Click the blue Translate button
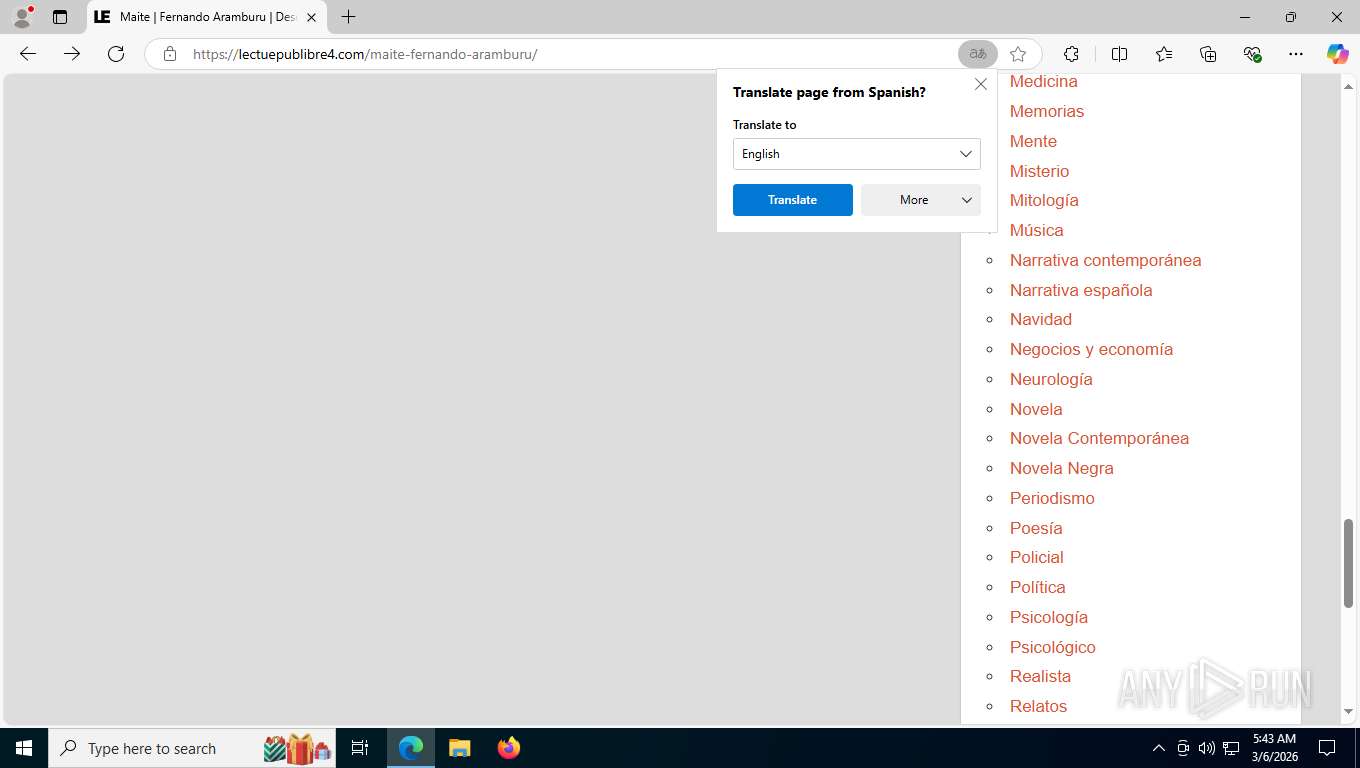The height and width of the screenshot is (768, 1360). (793, 200)
